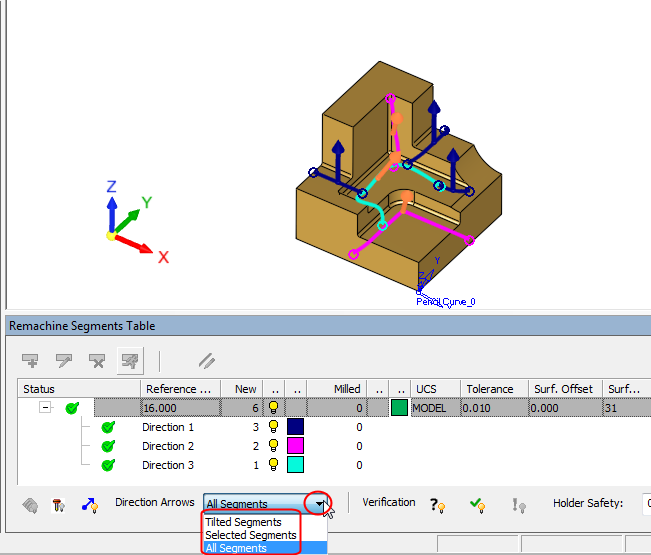Click the exclamation mark verification icon

[518, 505]
